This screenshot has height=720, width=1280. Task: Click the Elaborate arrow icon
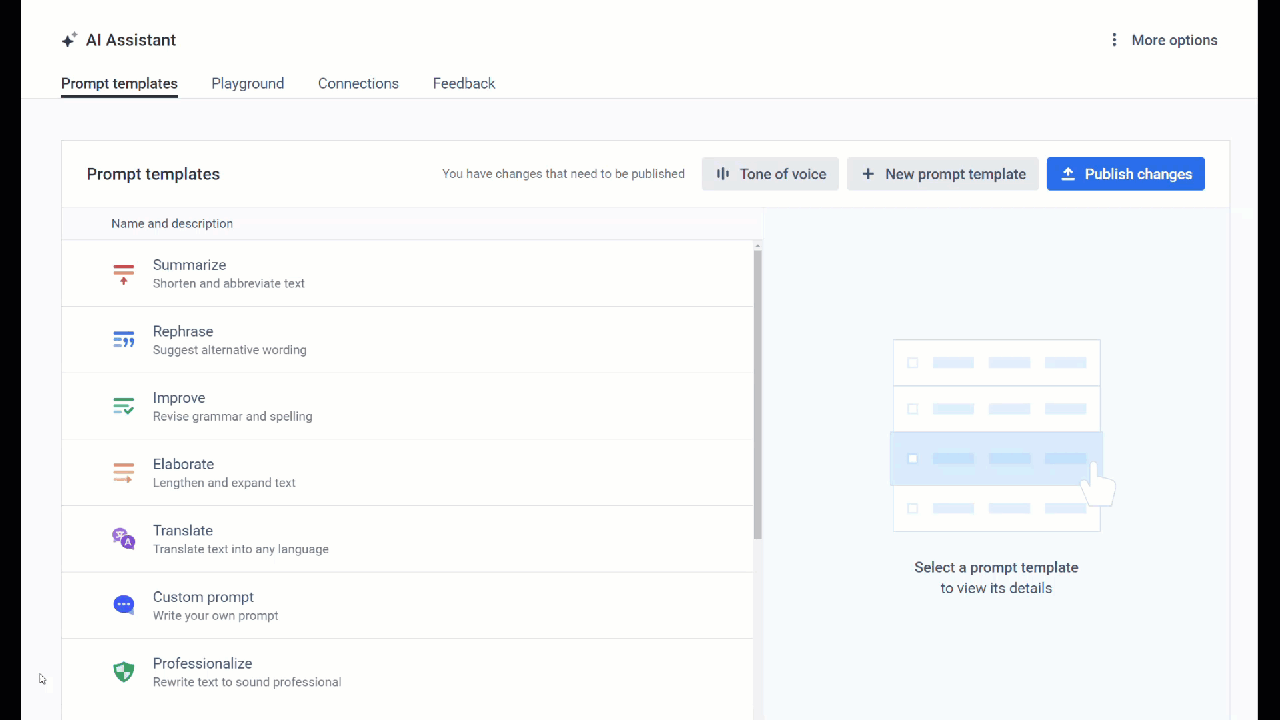coord(124,473)
